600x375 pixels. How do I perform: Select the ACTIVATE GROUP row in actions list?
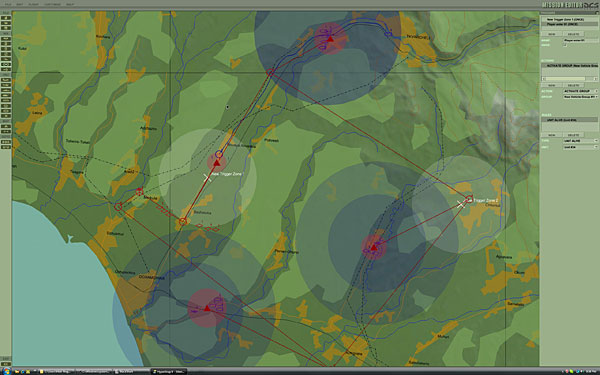pyautogui.click(x=569, y=66)
